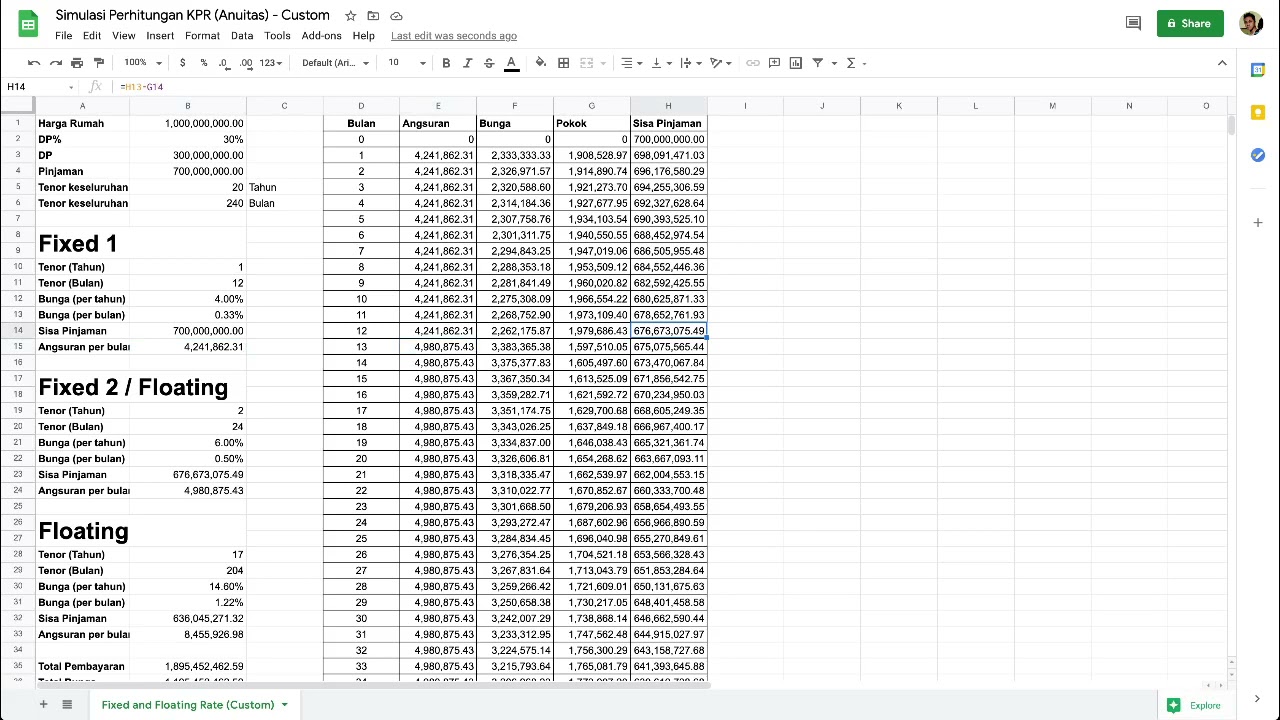View cloud save status icon
The image size is (1280, 720).
pyautogui.click(x=396, y=16)
